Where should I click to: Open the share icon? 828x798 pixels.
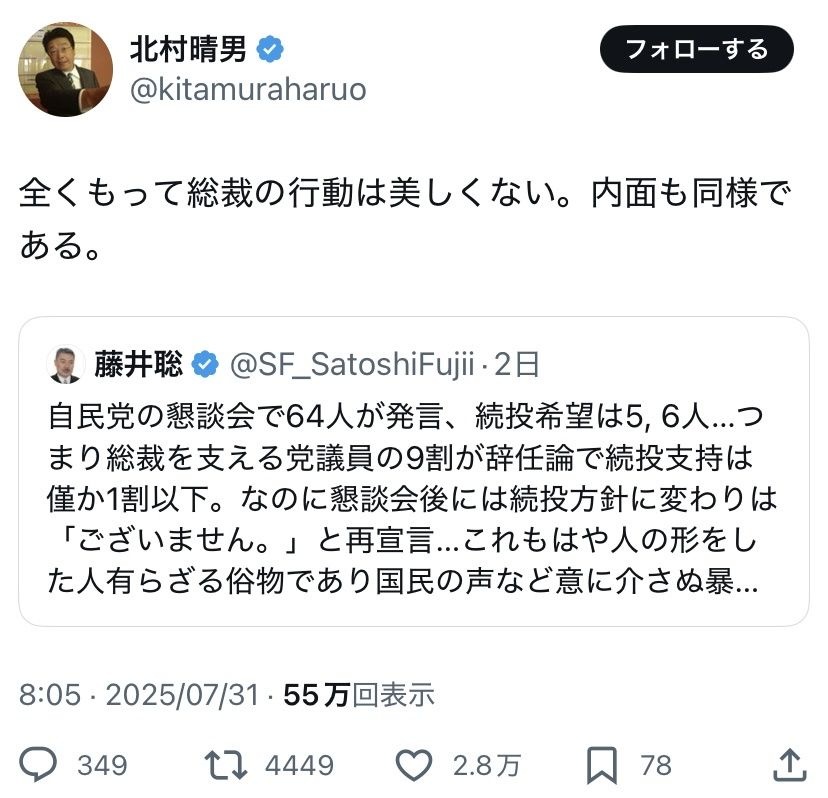790,765
